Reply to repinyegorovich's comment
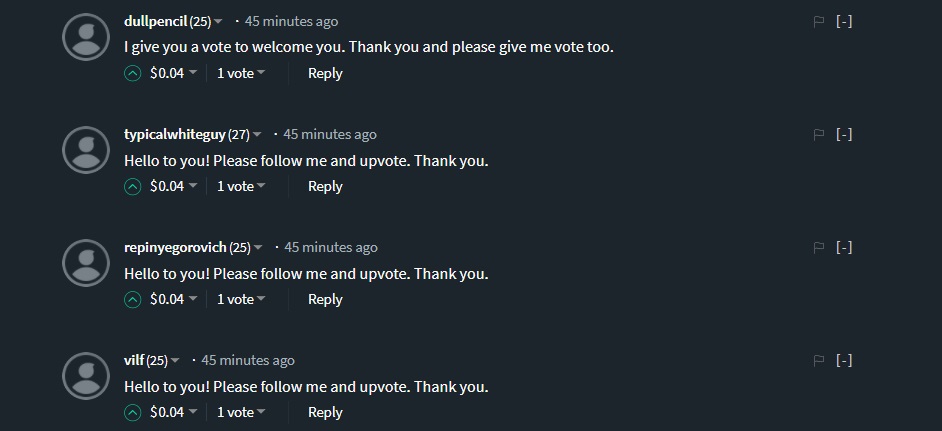Screen dimensions: 942x431 click(325, 299)
